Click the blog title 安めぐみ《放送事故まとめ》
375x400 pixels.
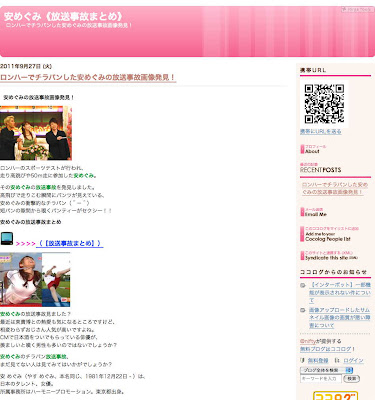pyautogui.click(x=63, y=16)
